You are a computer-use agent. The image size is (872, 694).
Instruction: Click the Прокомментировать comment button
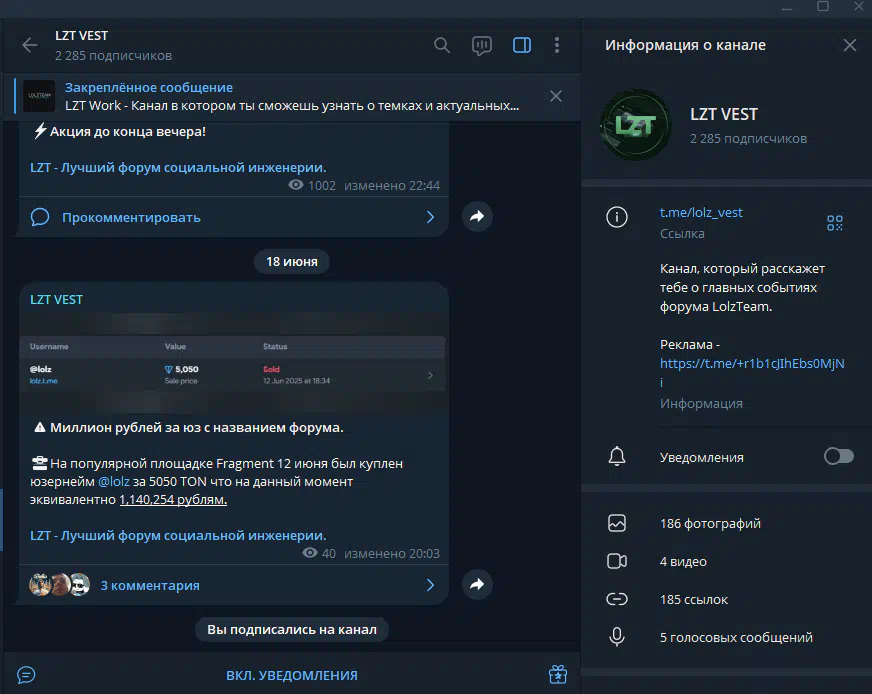[x=234, y=217]
